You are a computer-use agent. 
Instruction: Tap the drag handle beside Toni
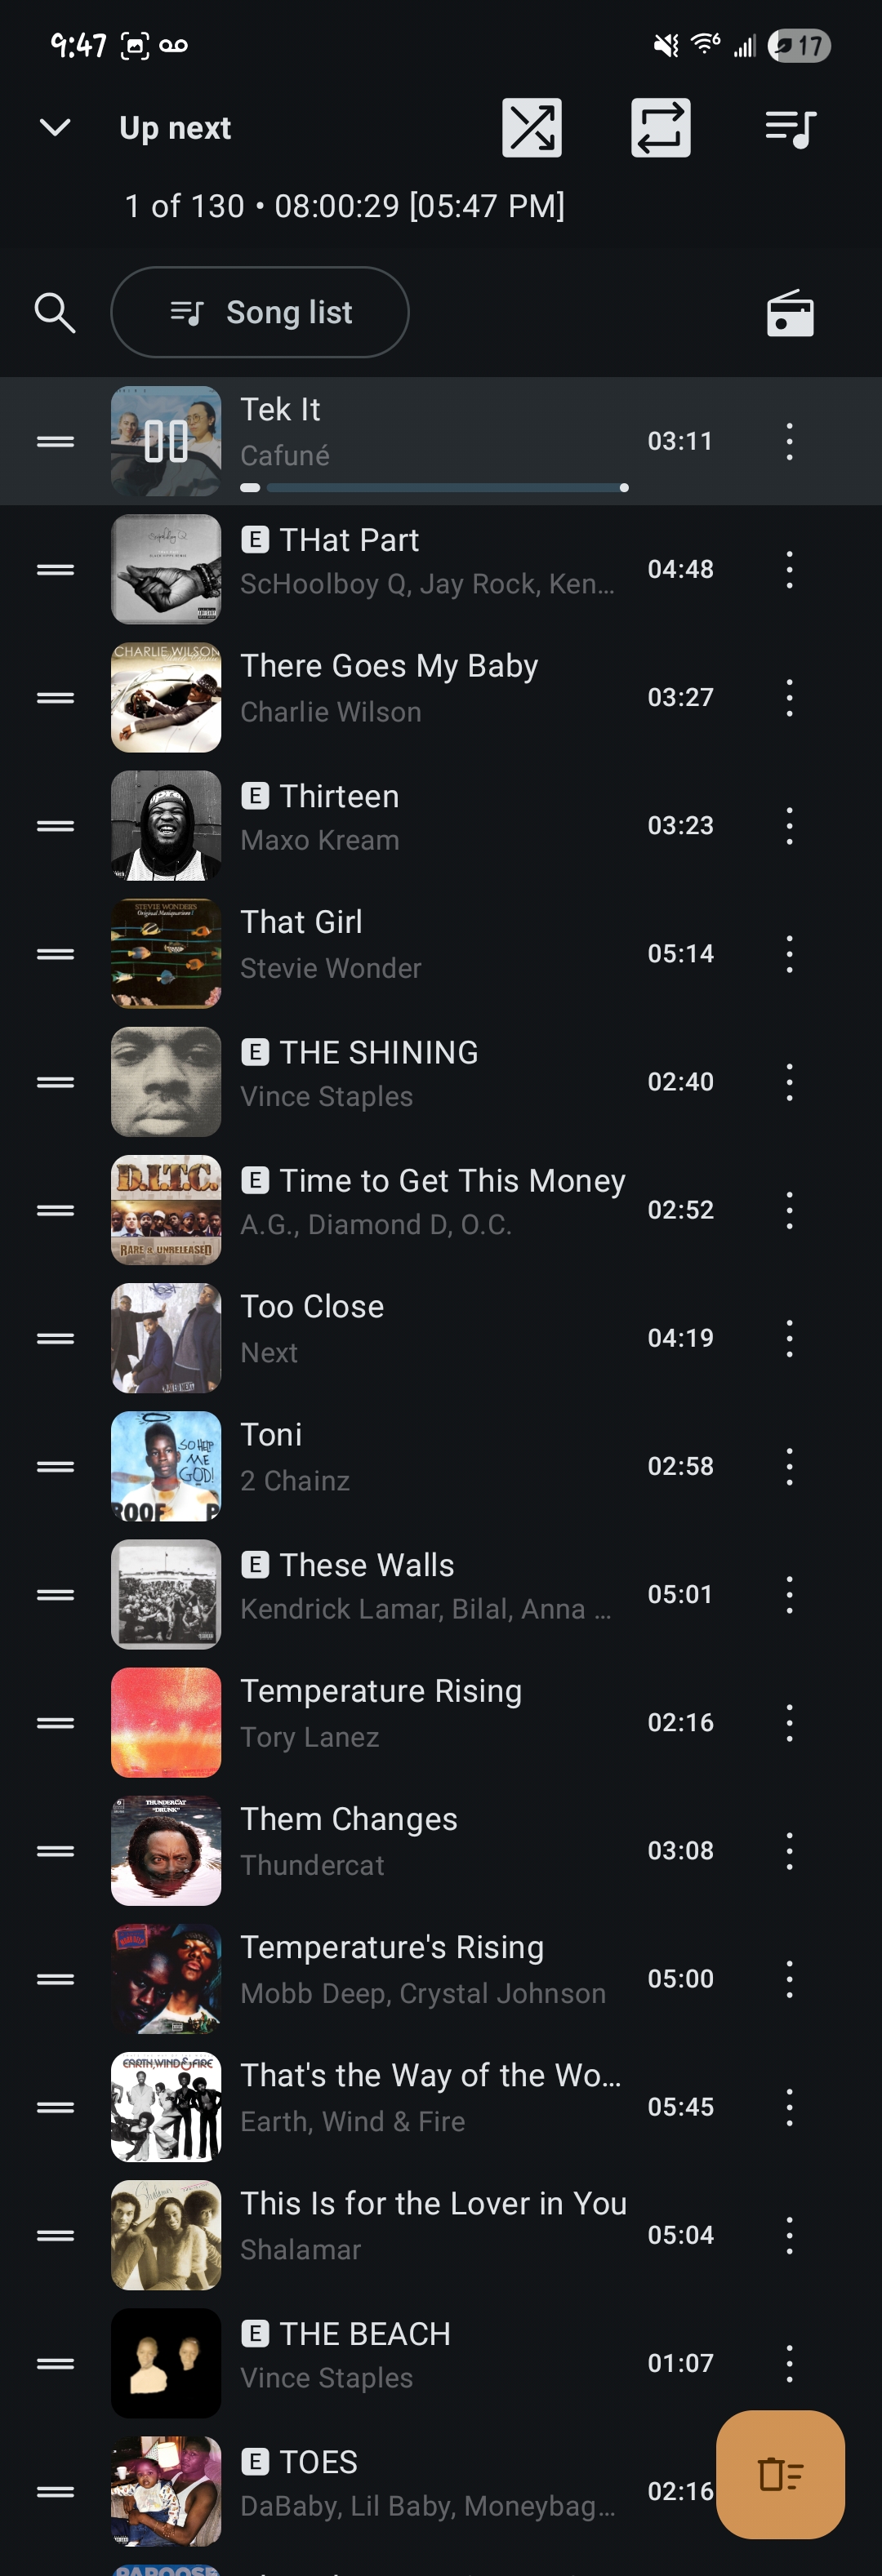[x=55, y=1466]
